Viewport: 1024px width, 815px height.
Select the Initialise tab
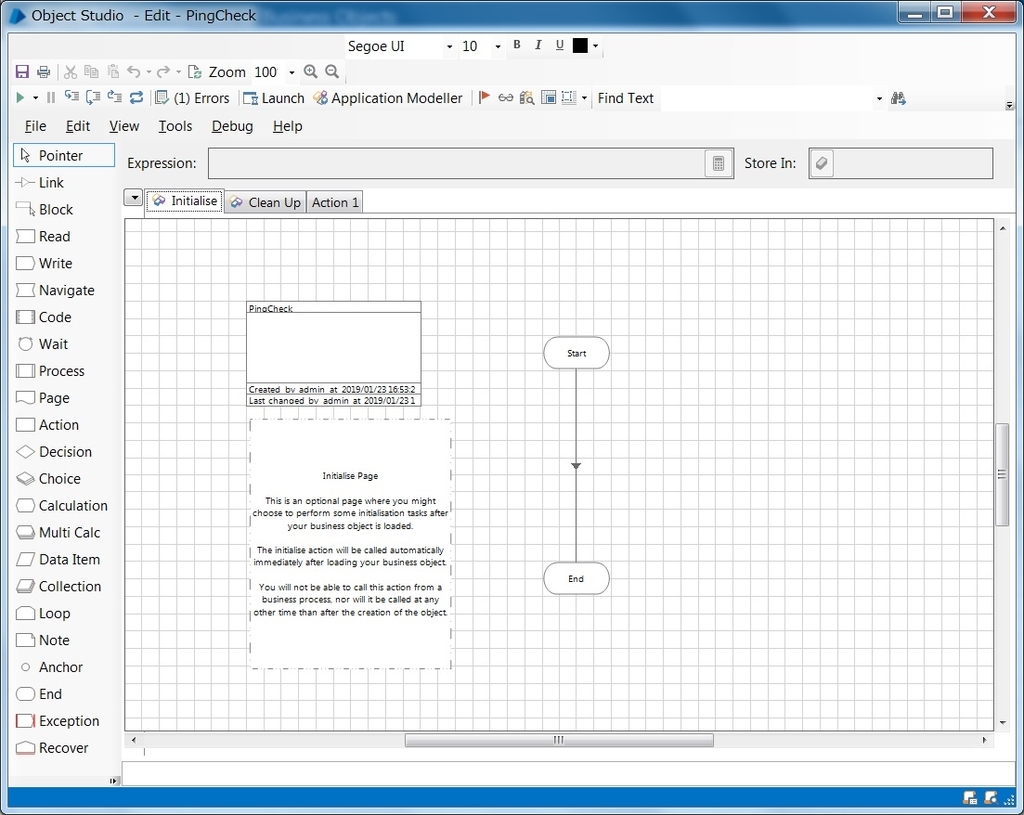click(x=185, y=201)
